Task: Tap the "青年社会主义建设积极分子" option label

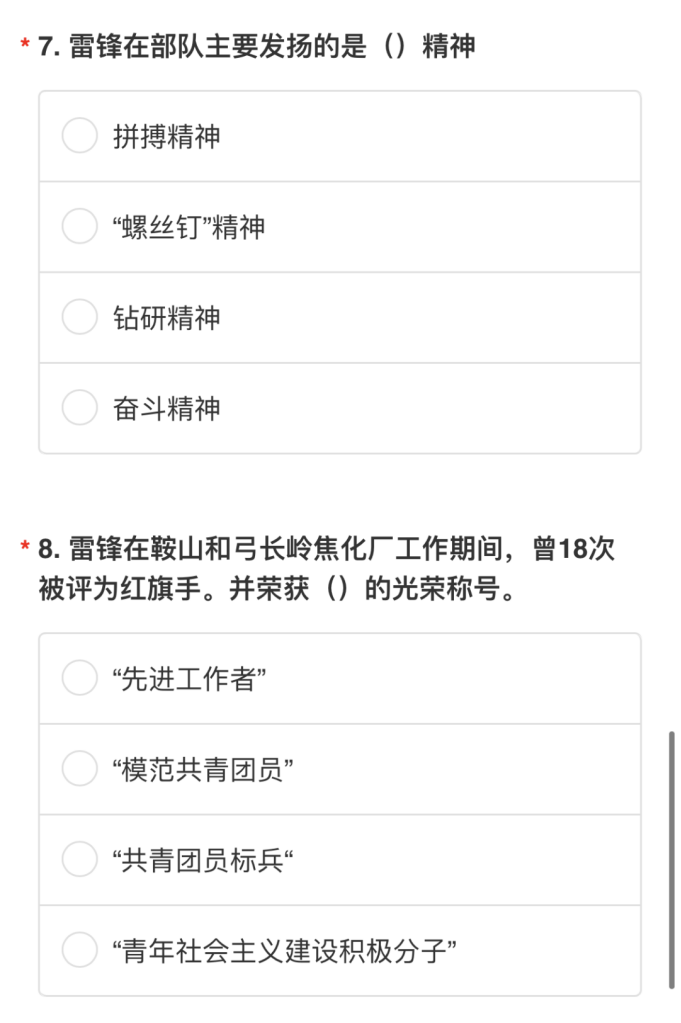Action: pyautogui.click(x=286, y=951)
